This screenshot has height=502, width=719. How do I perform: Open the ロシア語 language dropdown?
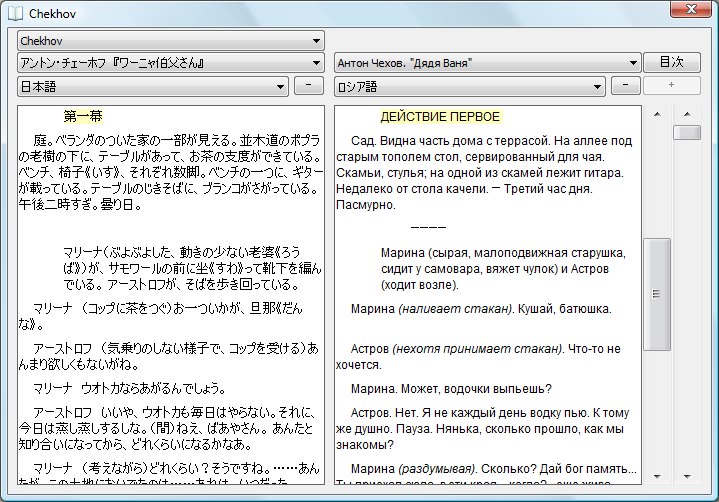tap(470, 87)
